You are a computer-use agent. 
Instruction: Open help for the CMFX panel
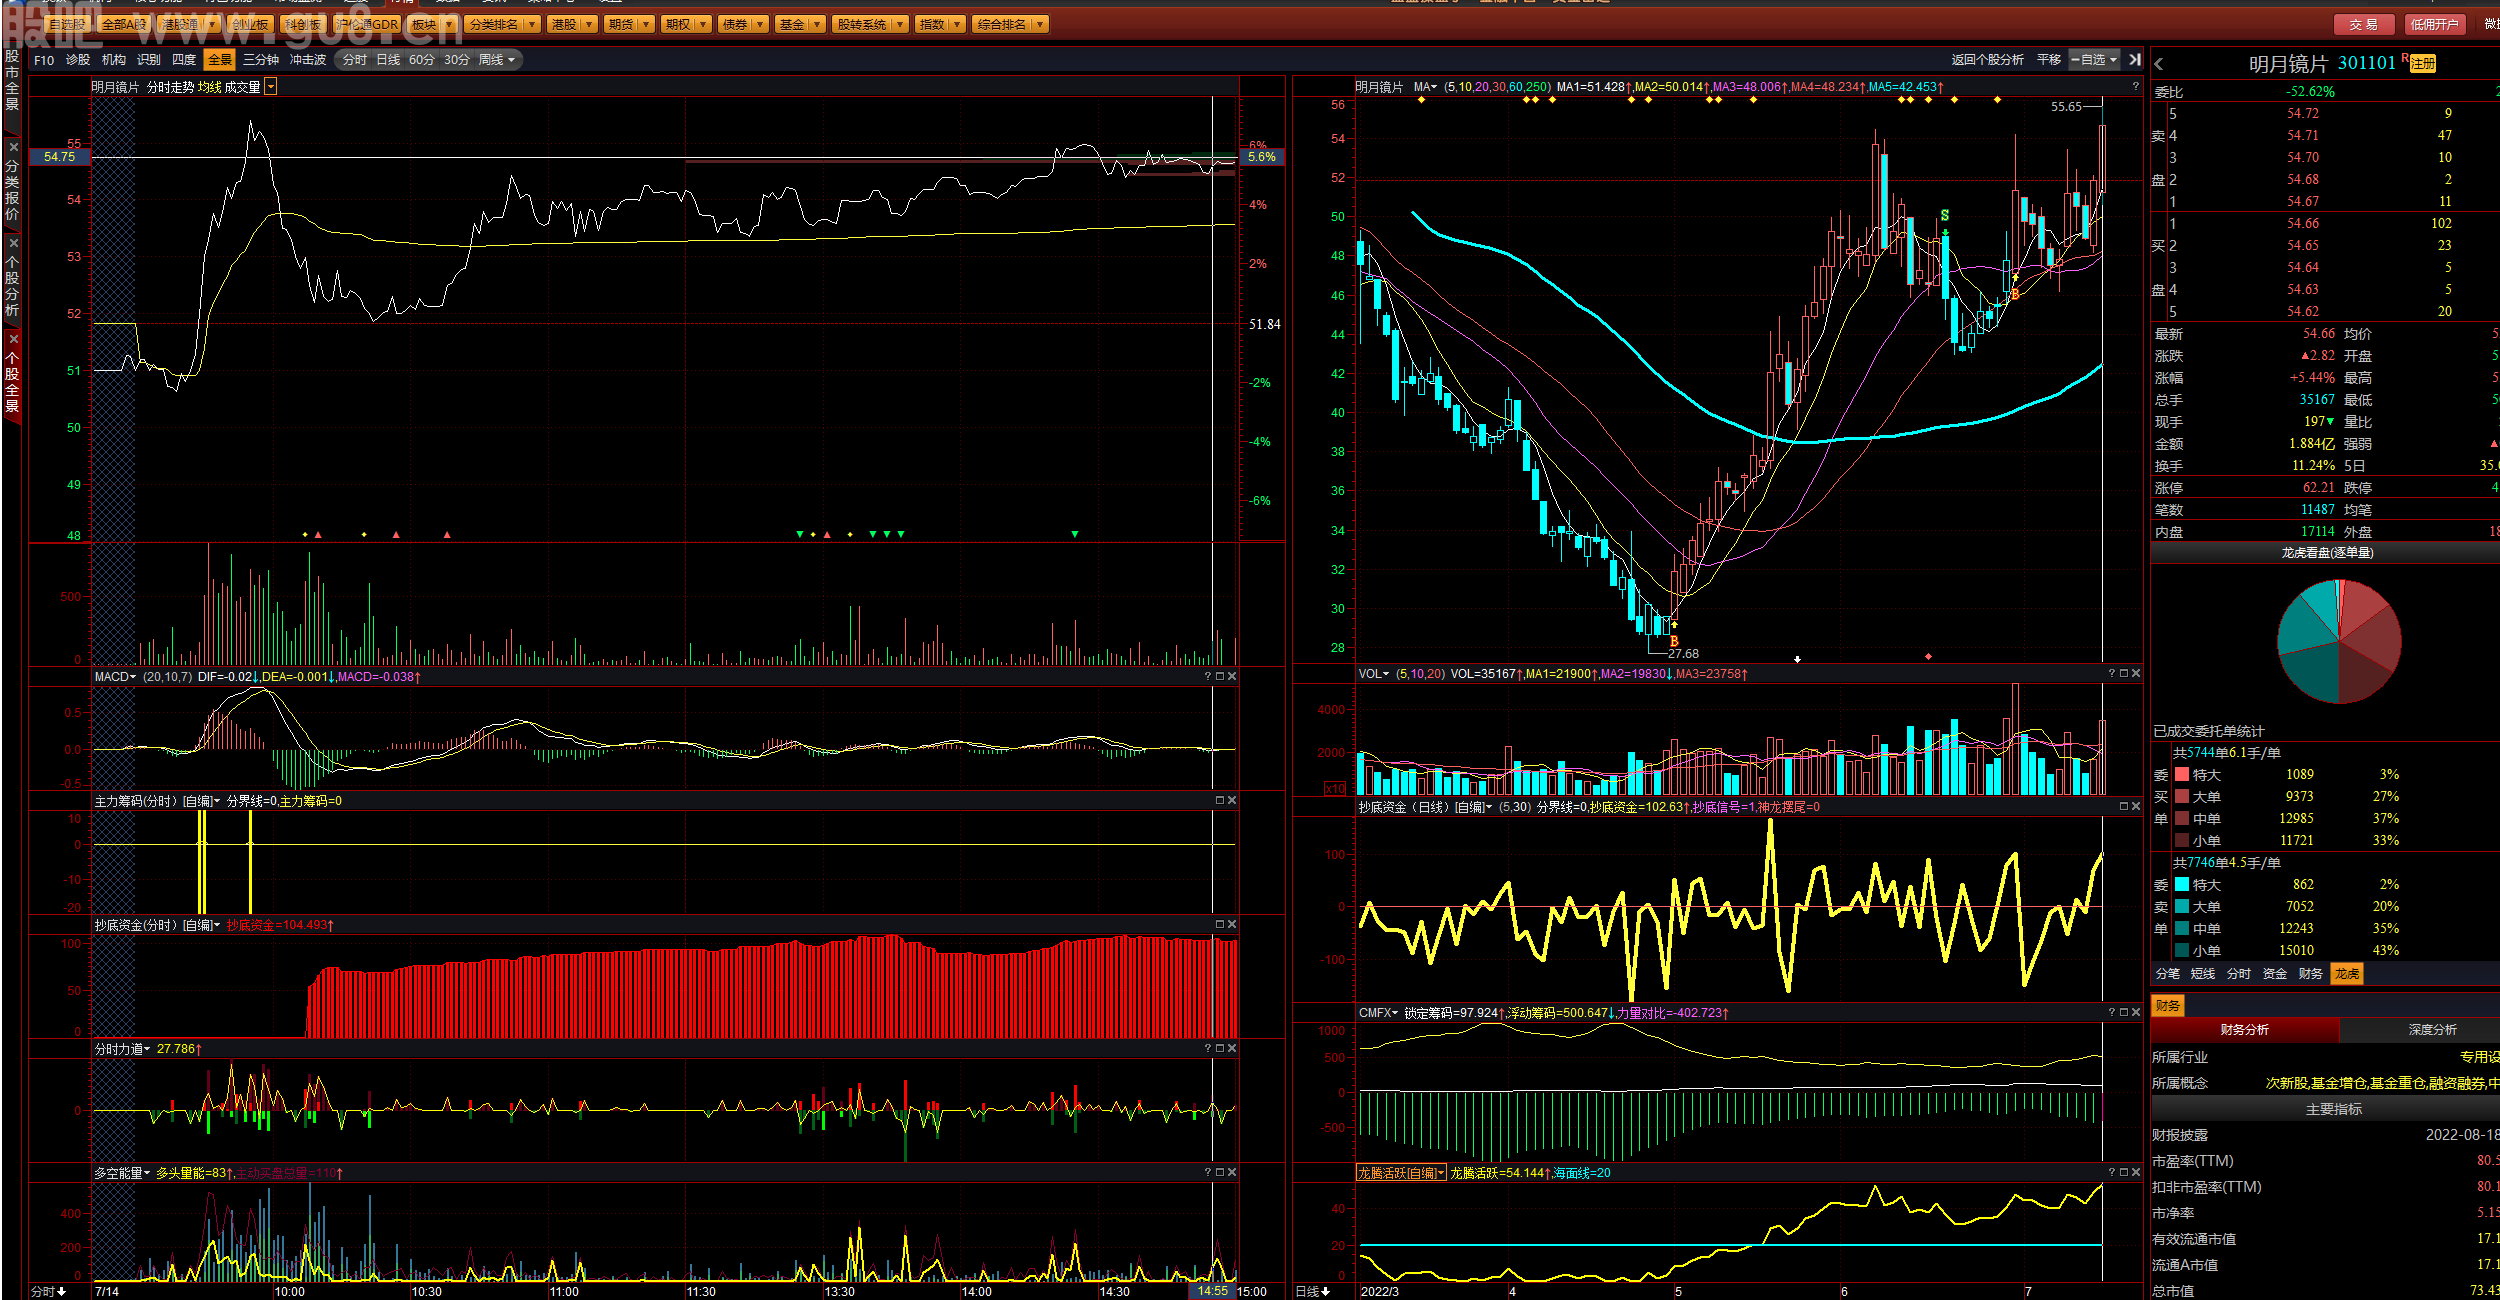pyautogui.click(x=2112, y=1013)
